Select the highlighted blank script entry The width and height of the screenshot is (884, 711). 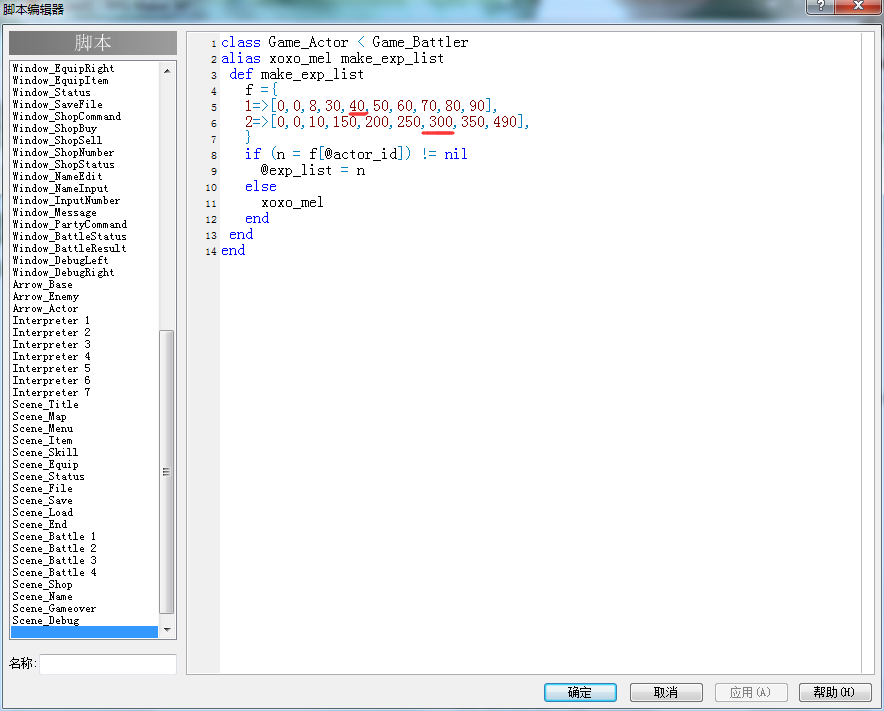tap(85, 632)
